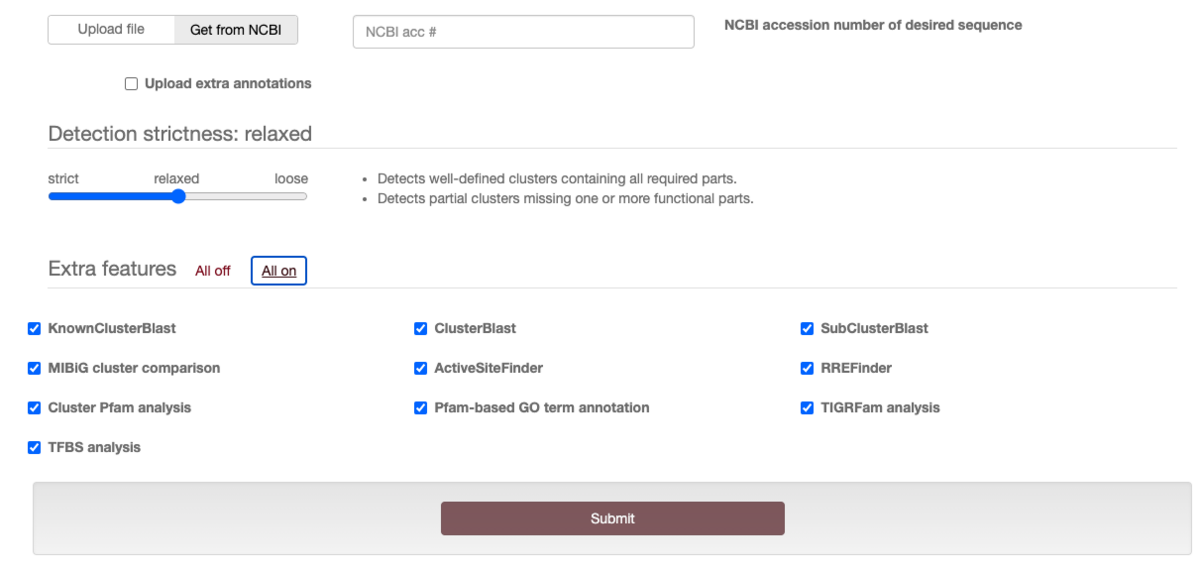This screenshot has height=572, width=1200.
Task: Uncheck TIGRFam analysis
Action: (x=807, y=408)
